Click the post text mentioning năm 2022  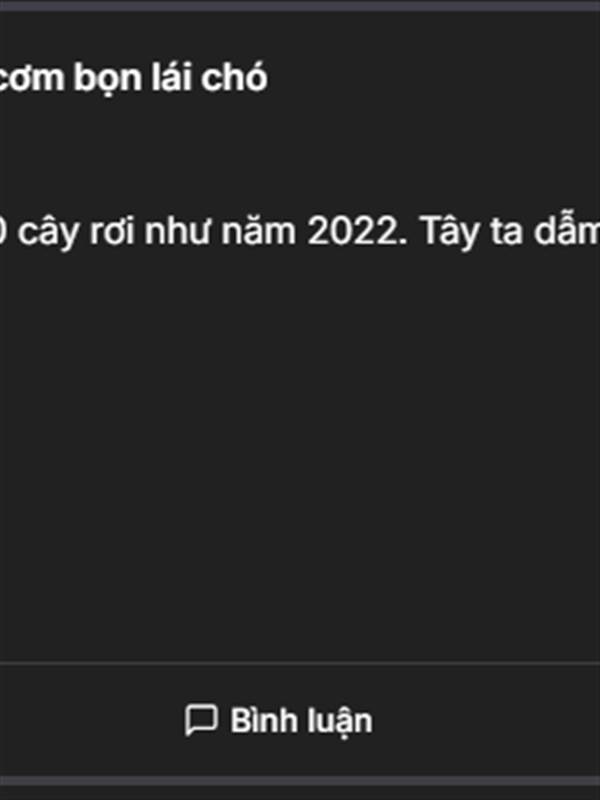(x=300, y=232)
